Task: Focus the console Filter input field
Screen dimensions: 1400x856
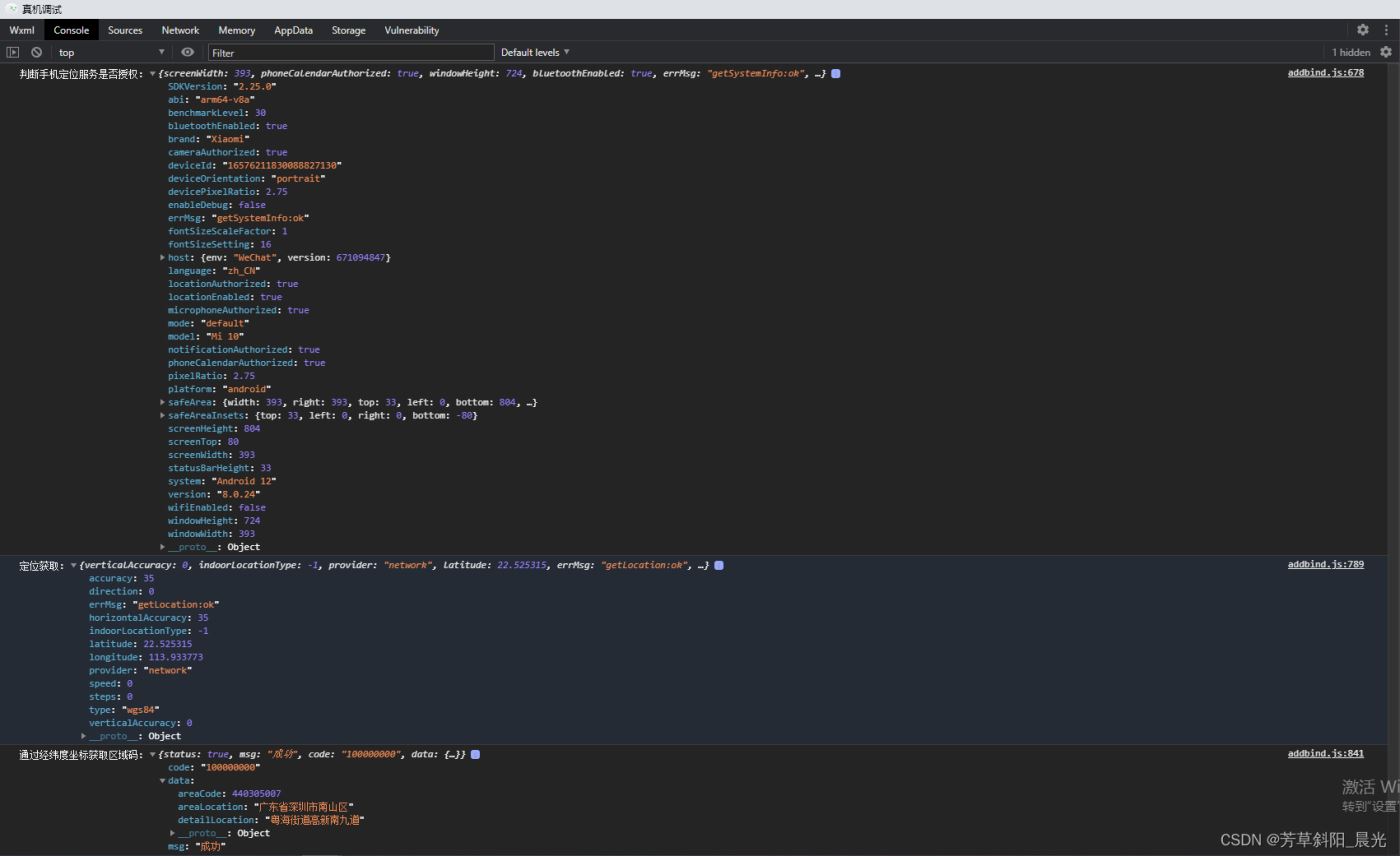Action: pos(351,52)
